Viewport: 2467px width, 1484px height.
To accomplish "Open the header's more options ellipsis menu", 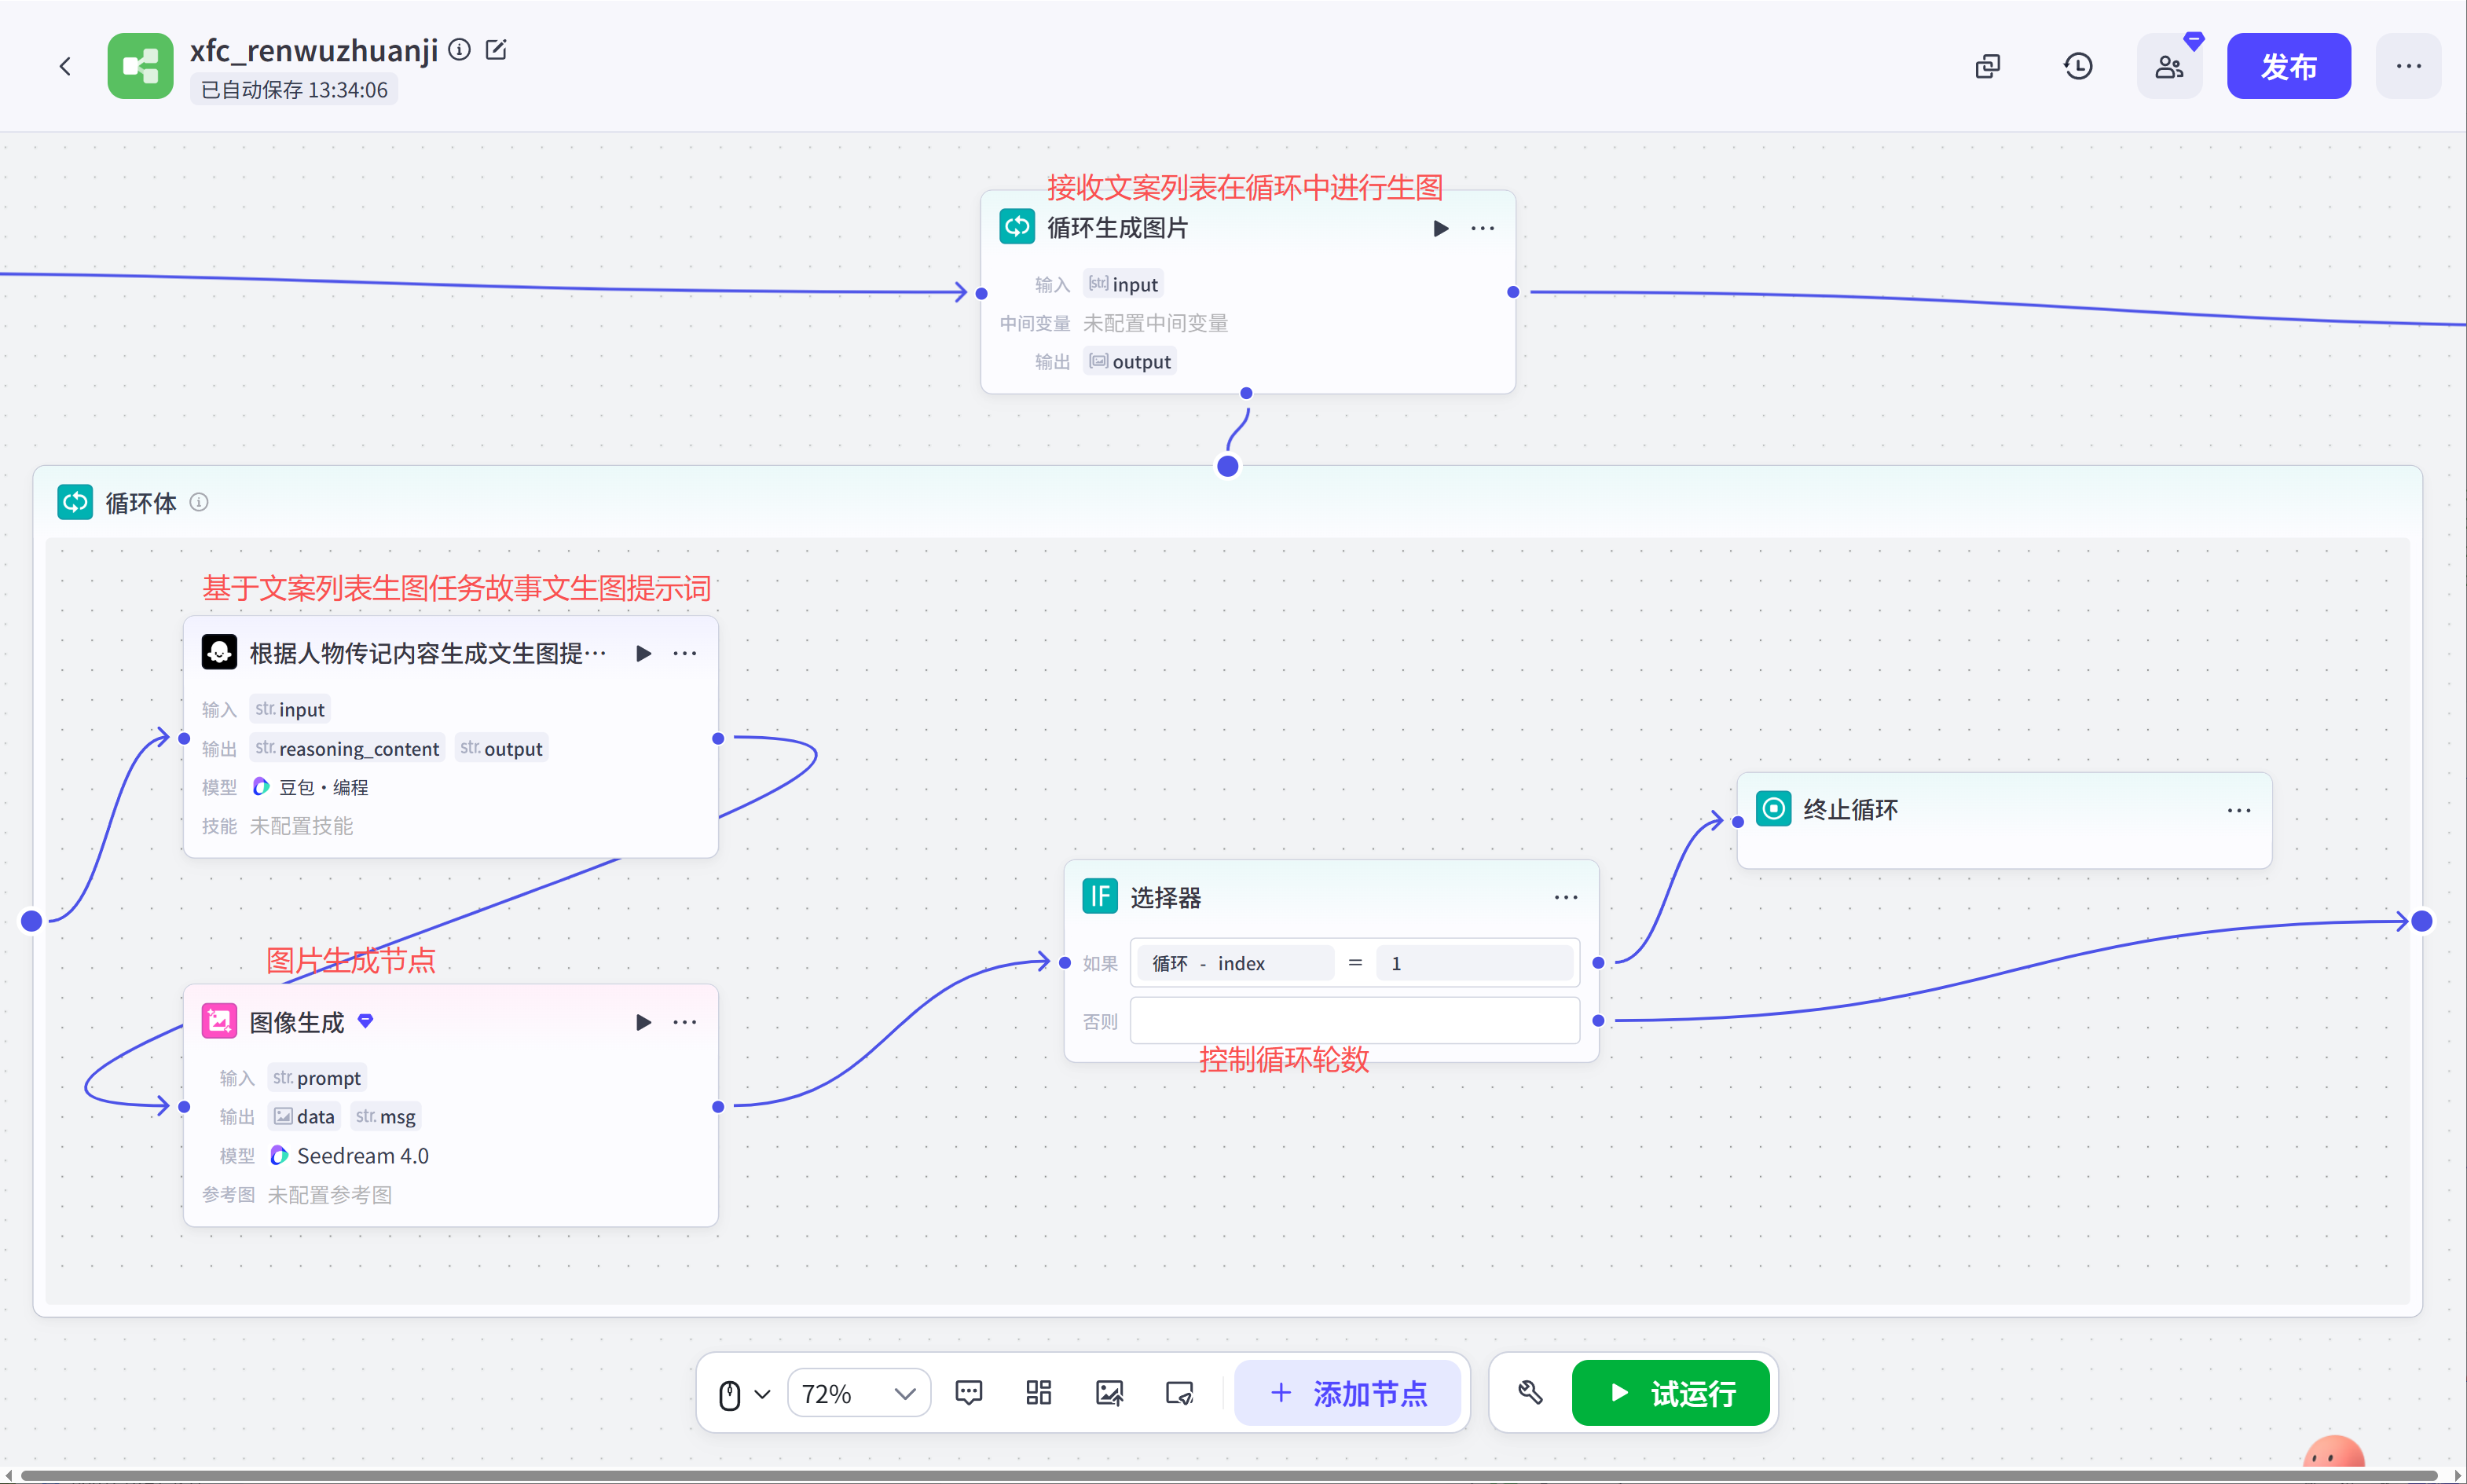I will pos(2408,66).
